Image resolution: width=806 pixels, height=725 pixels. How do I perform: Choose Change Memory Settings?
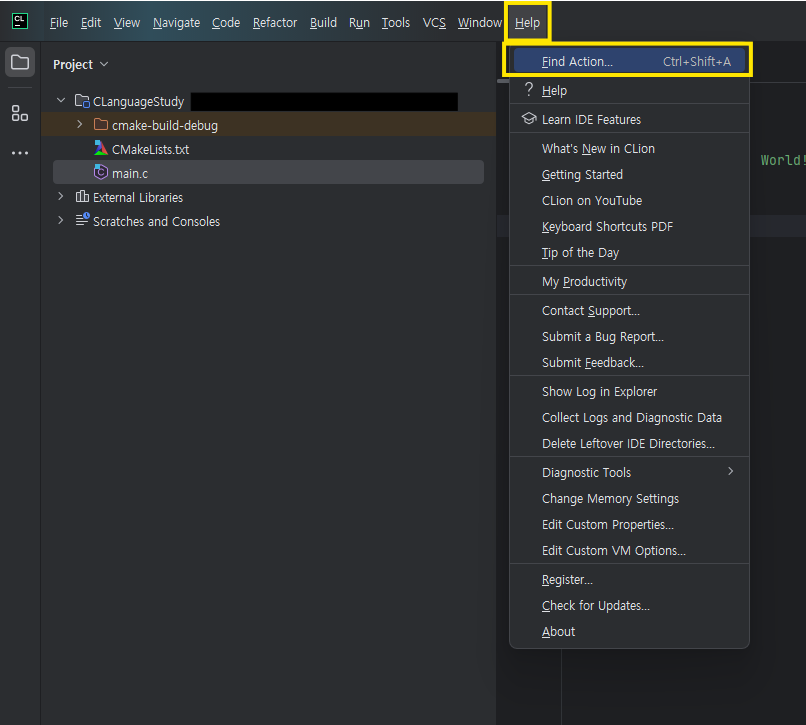pos(629,498)
